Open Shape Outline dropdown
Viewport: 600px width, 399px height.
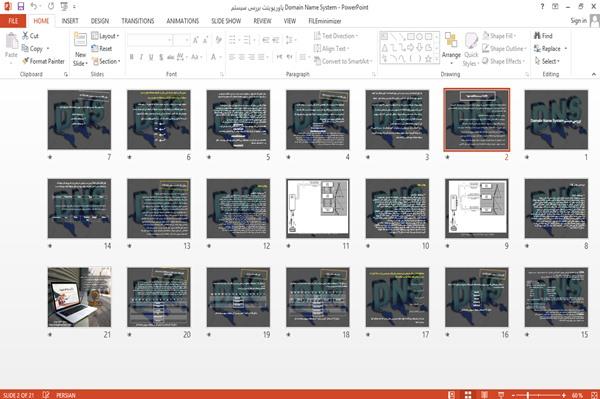click(x=504, y=49)
